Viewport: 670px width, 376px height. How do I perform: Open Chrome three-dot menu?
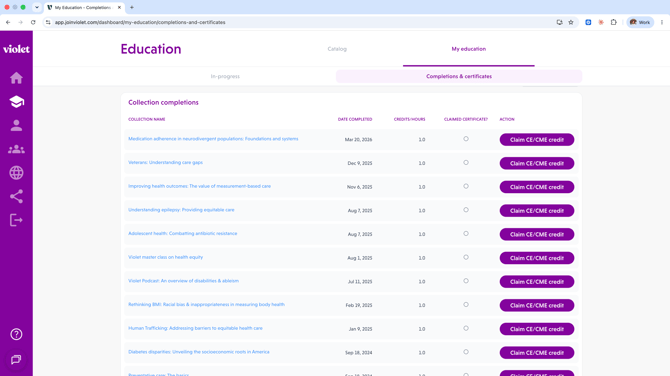[x=662, y=22]
